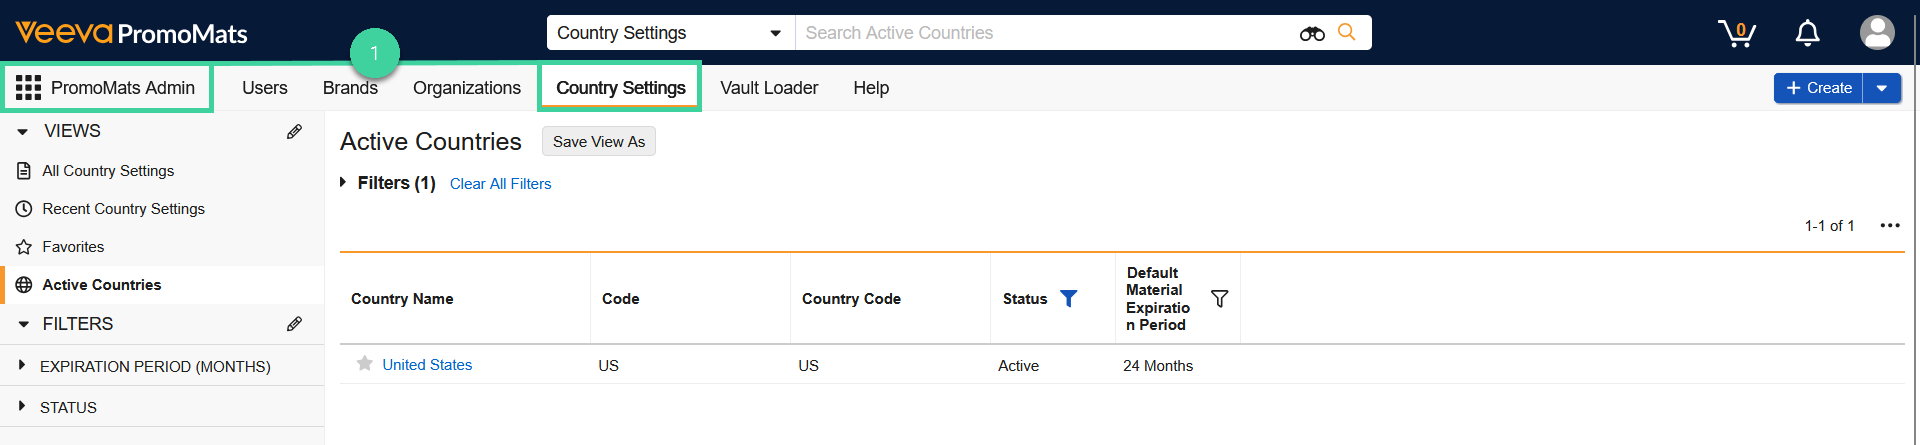Expand EXPIRATION PERIOD (MONTHS) filter
The height and width of the screenshot is (445, 1920).
22,366
